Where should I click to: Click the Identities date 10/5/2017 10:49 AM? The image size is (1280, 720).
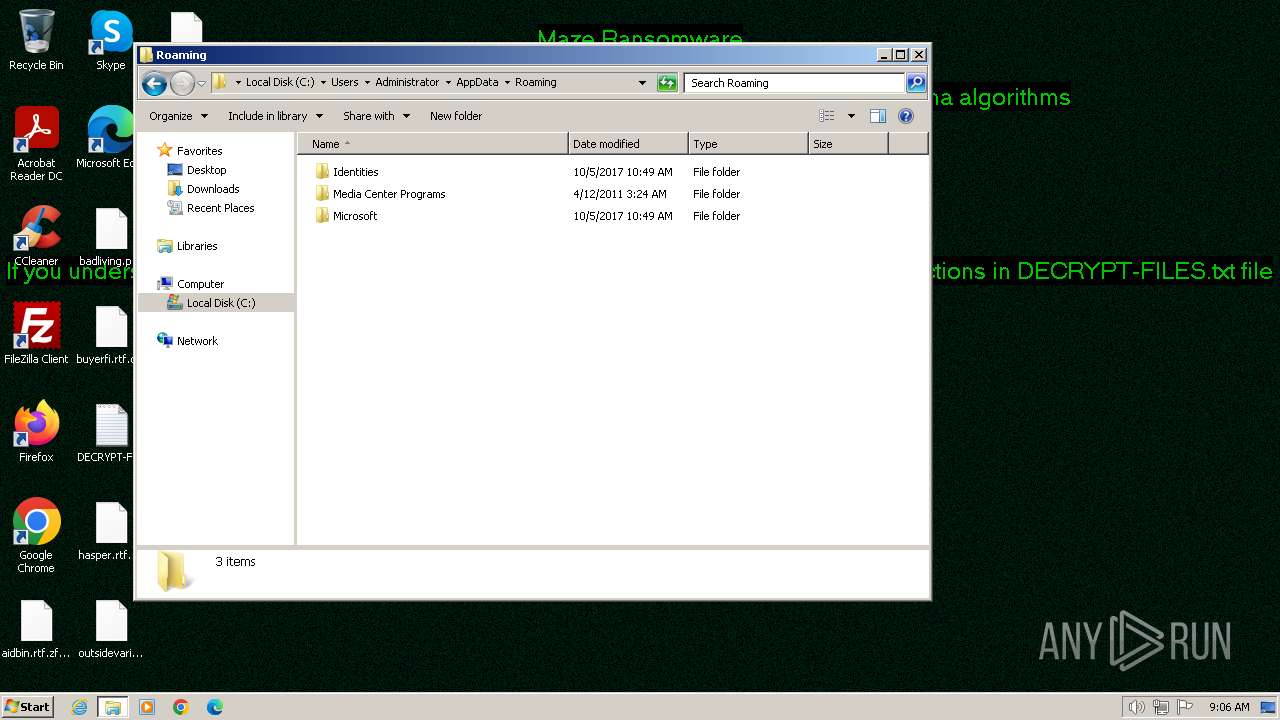click(x=623, y=172)
